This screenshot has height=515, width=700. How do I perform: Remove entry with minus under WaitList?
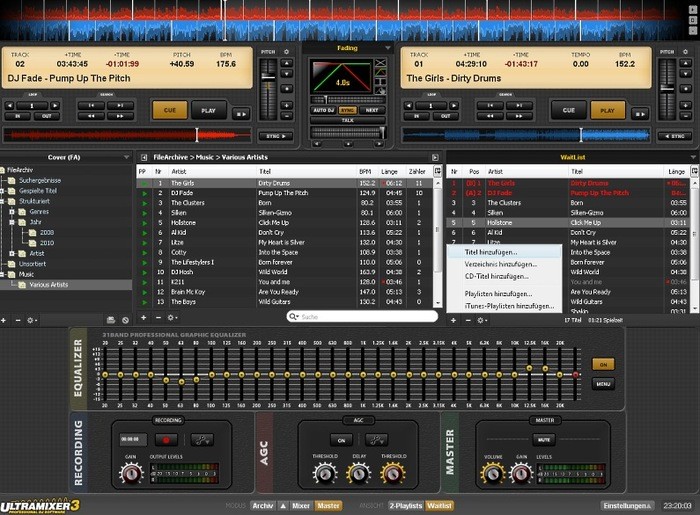tap(468, 320)
